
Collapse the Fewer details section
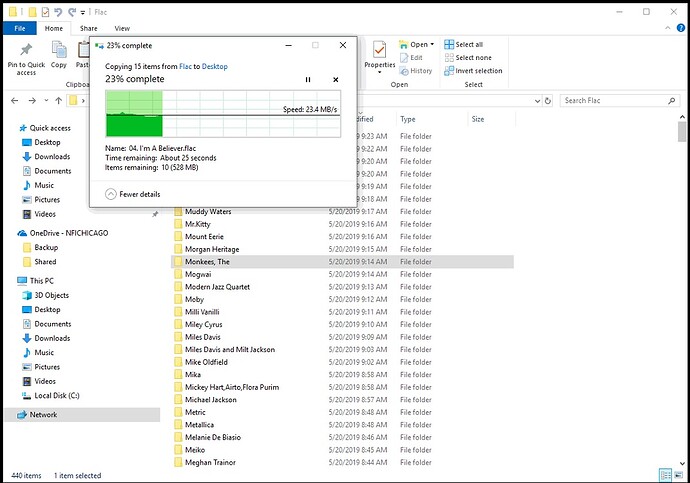pos(110,194)
